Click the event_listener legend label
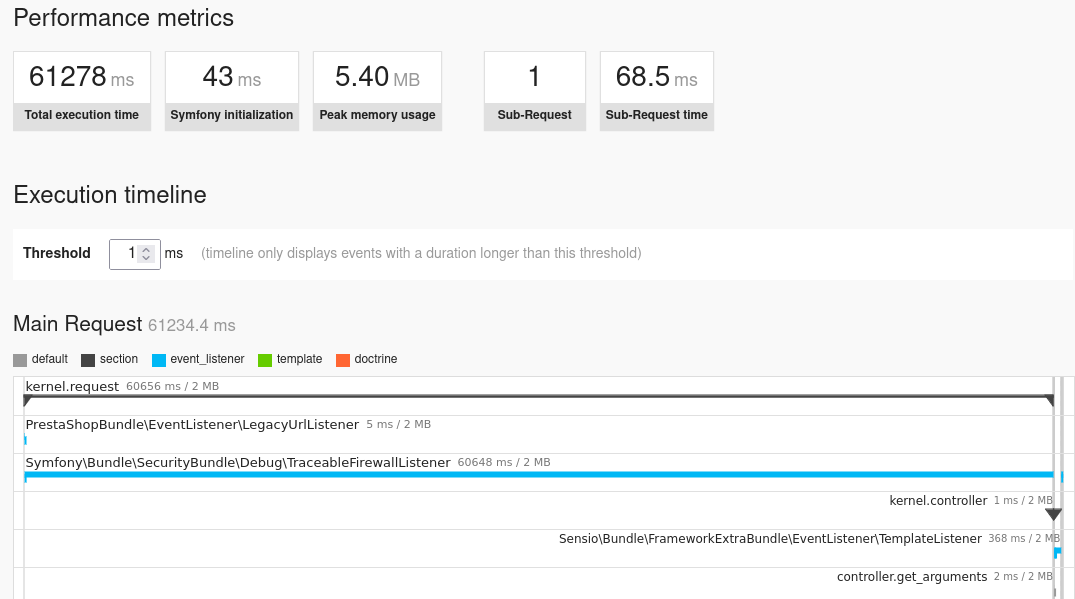This screenshot has width=1075, height=599. (207, 359)
